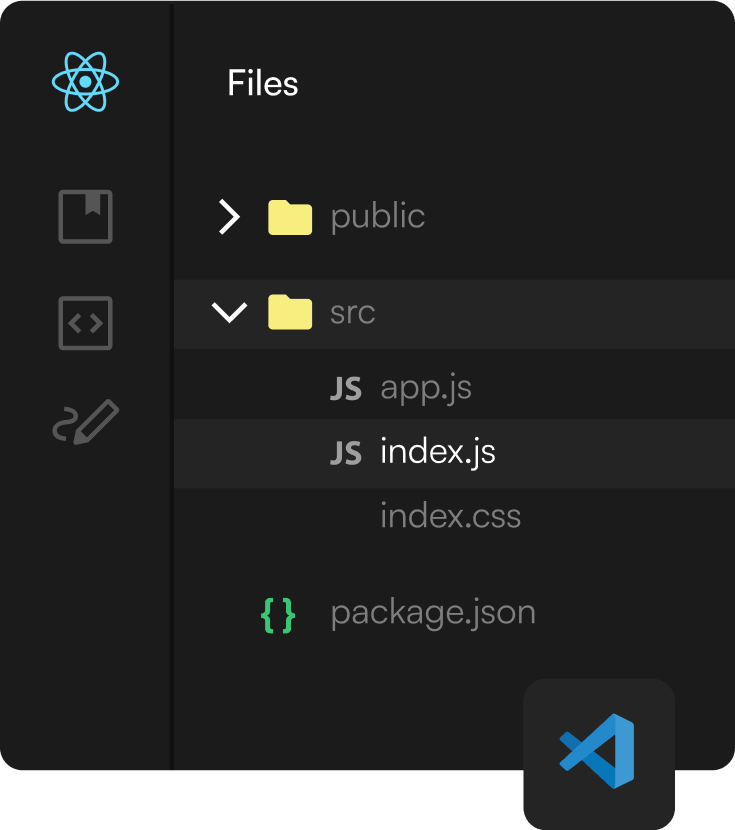This screenshot has width=735, height=830.
Task: Open the index.css file
Action: pyautogui.click(x=450, y=517)
